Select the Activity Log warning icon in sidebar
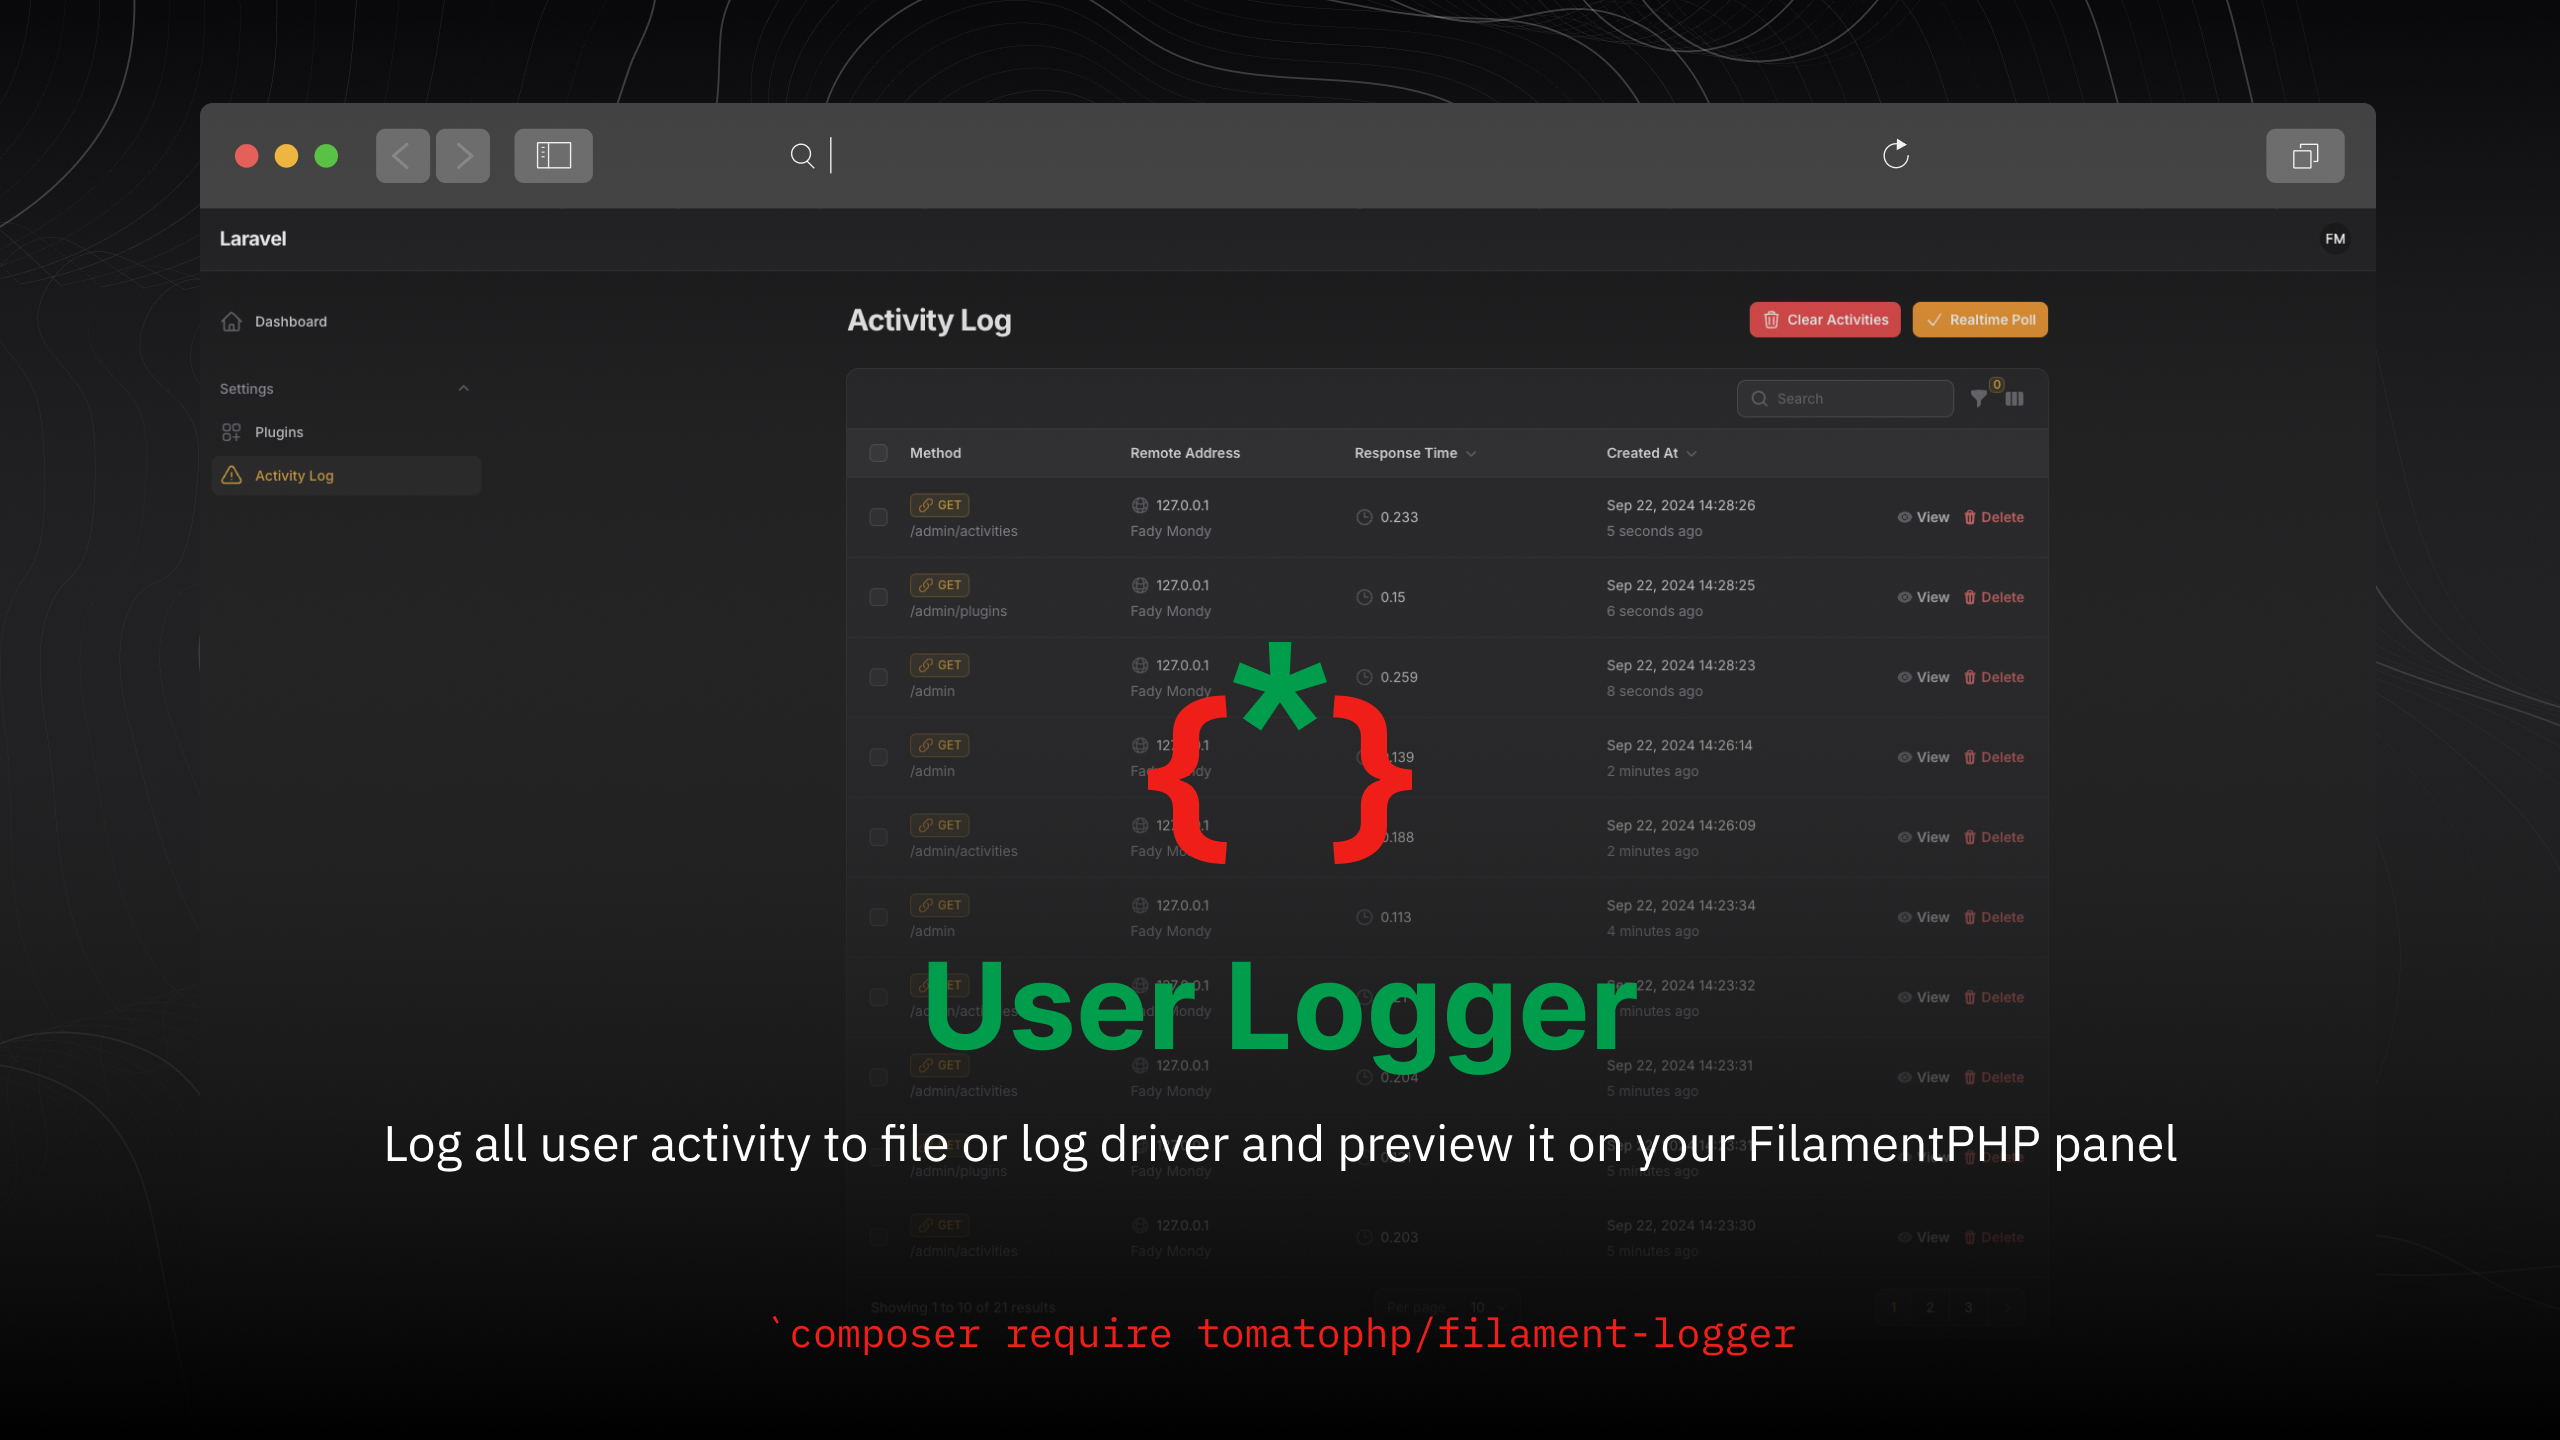2560x1440 pixels. (x=231, y=475)
